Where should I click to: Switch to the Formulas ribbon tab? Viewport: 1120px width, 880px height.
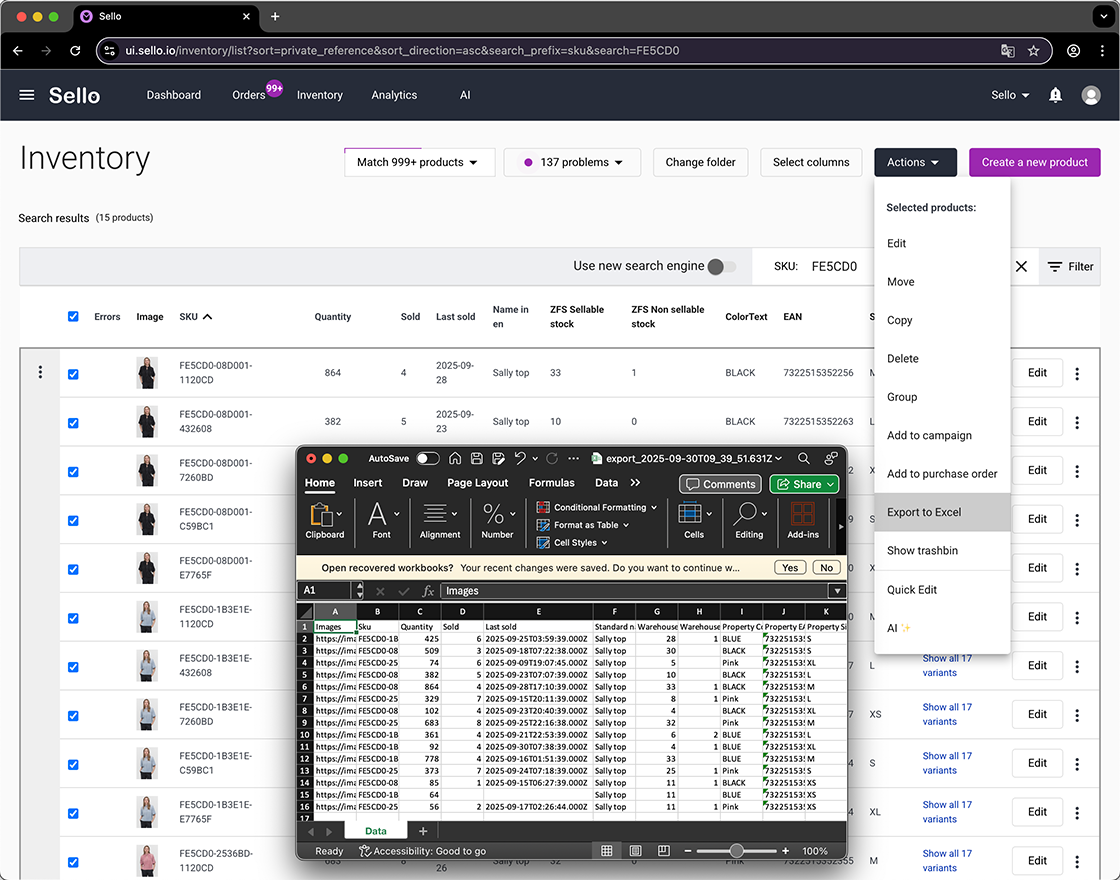tap(551, 481)
